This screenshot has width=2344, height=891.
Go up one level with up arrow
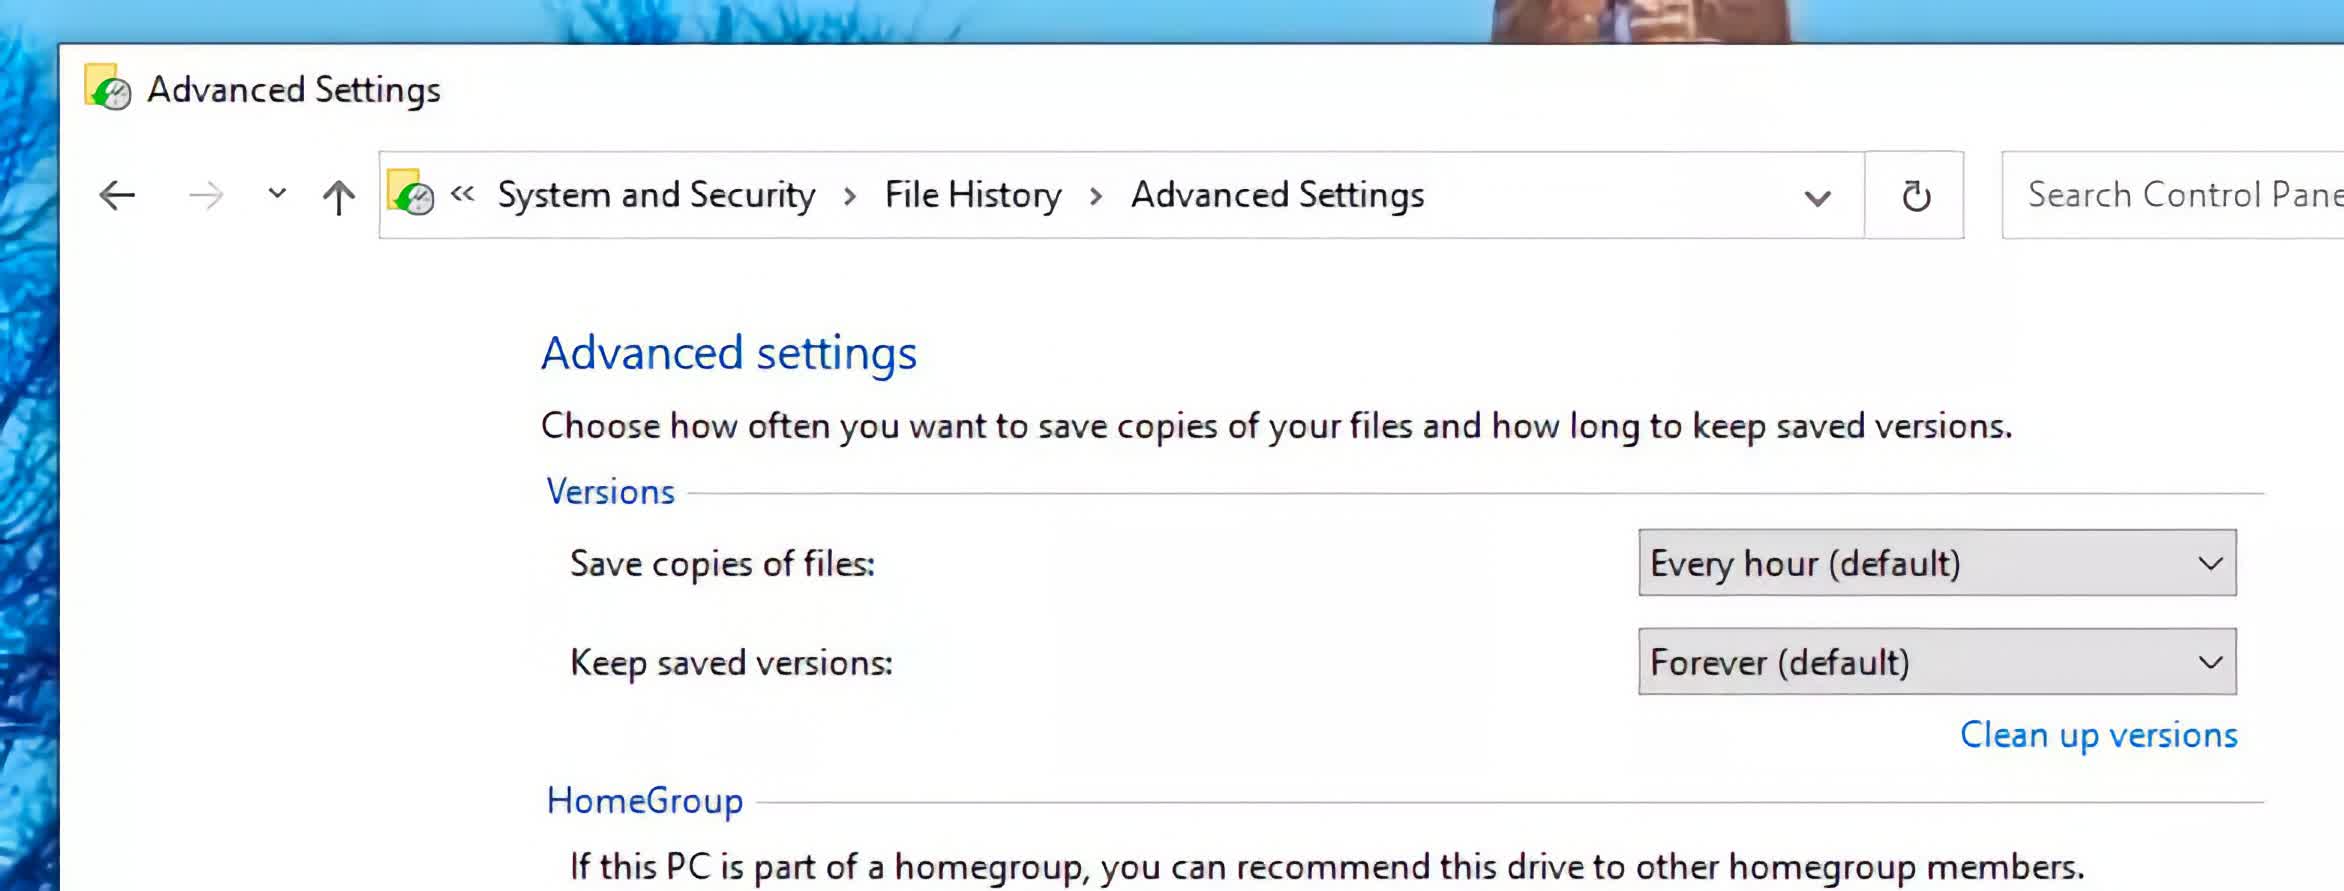[339, 196]
